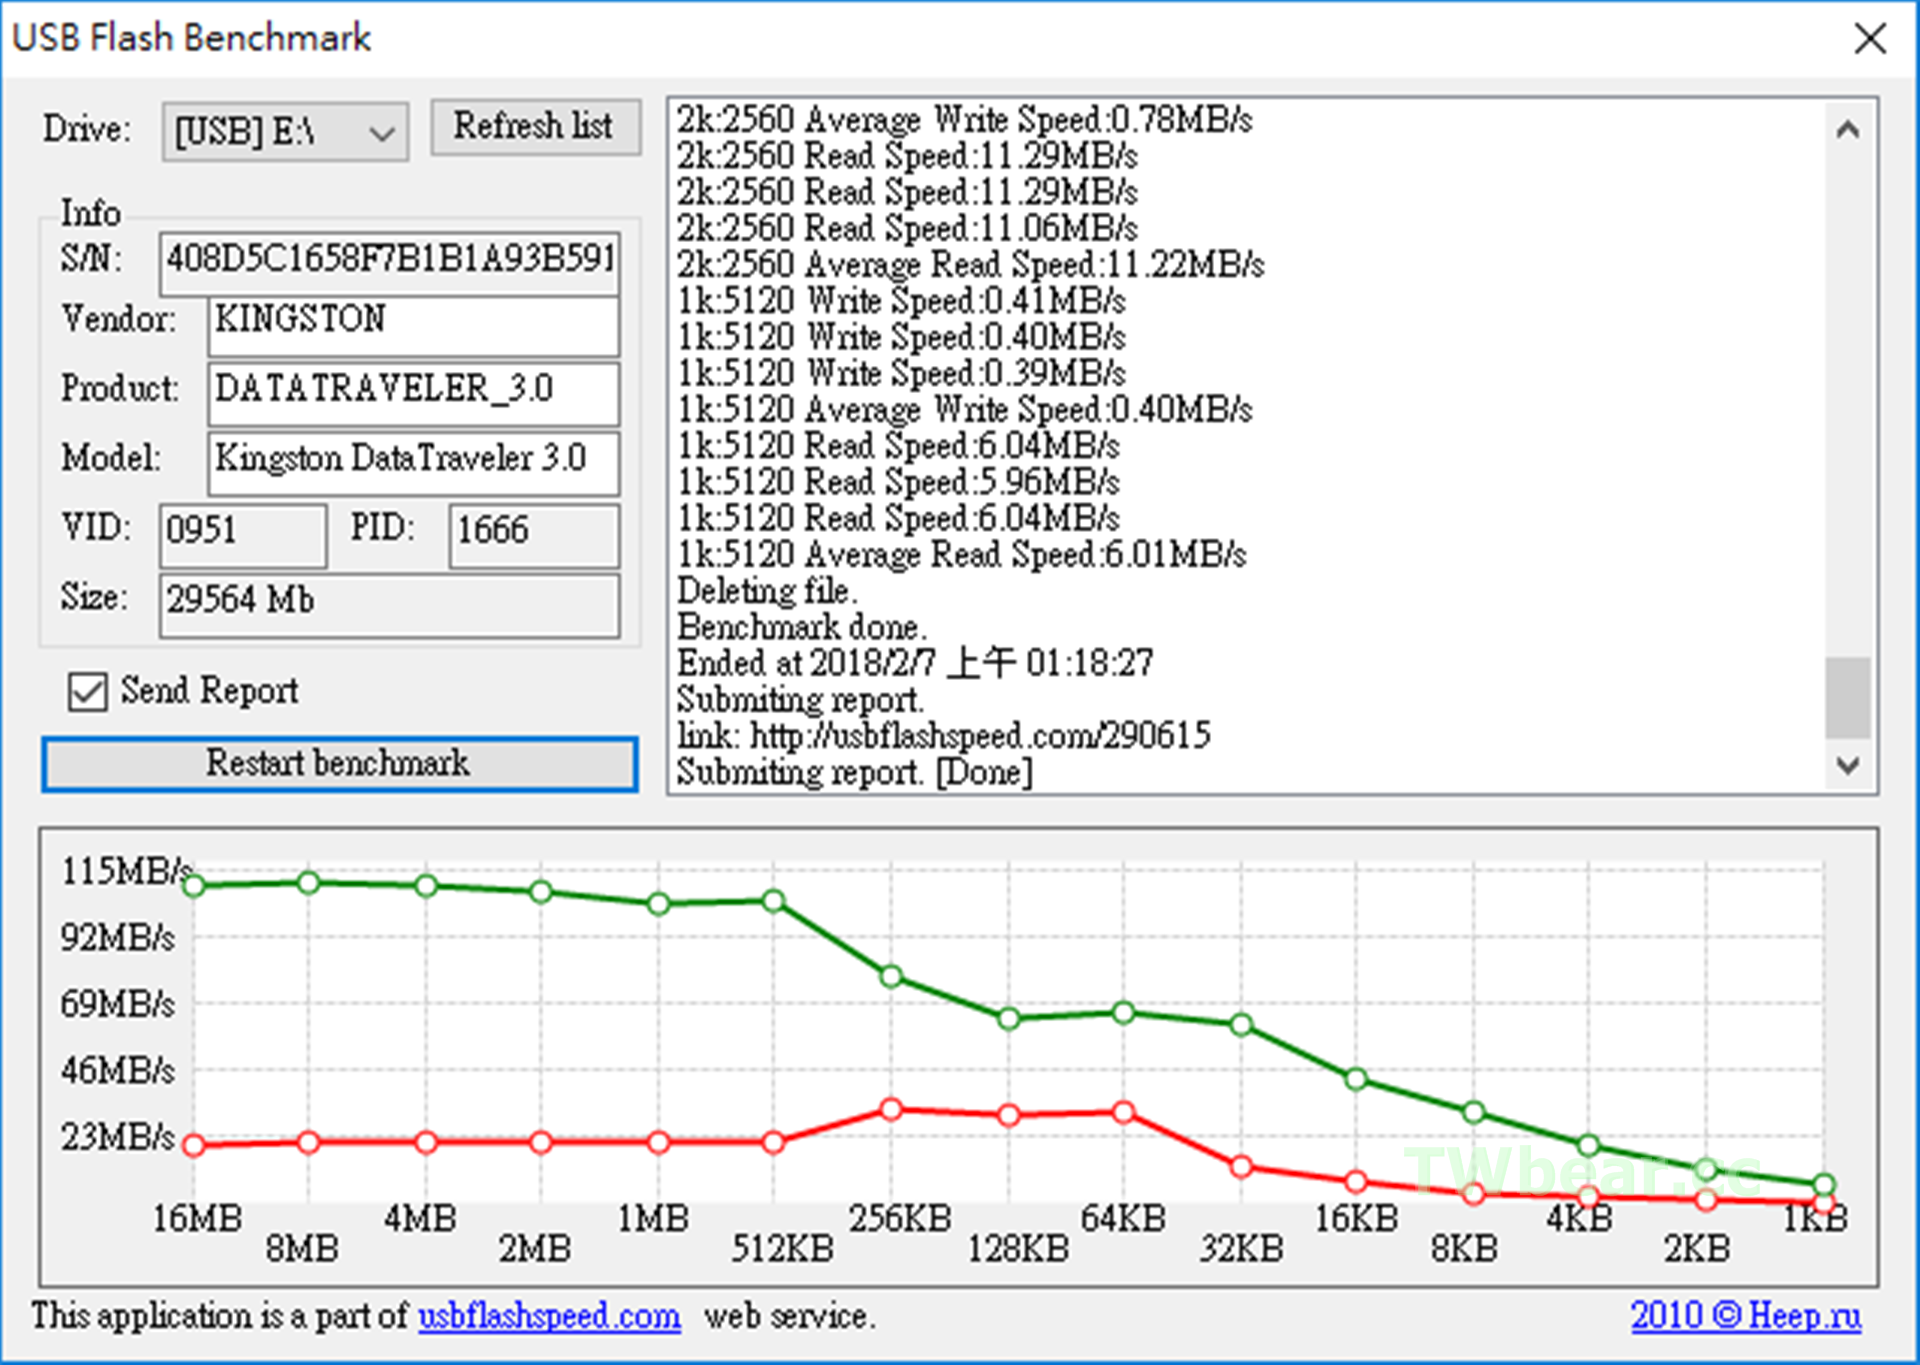The height and width of the screenshot is (1365, 1920).
Task: Open the 2010 © Heep.ru link
Action: coord(1745,1315)
